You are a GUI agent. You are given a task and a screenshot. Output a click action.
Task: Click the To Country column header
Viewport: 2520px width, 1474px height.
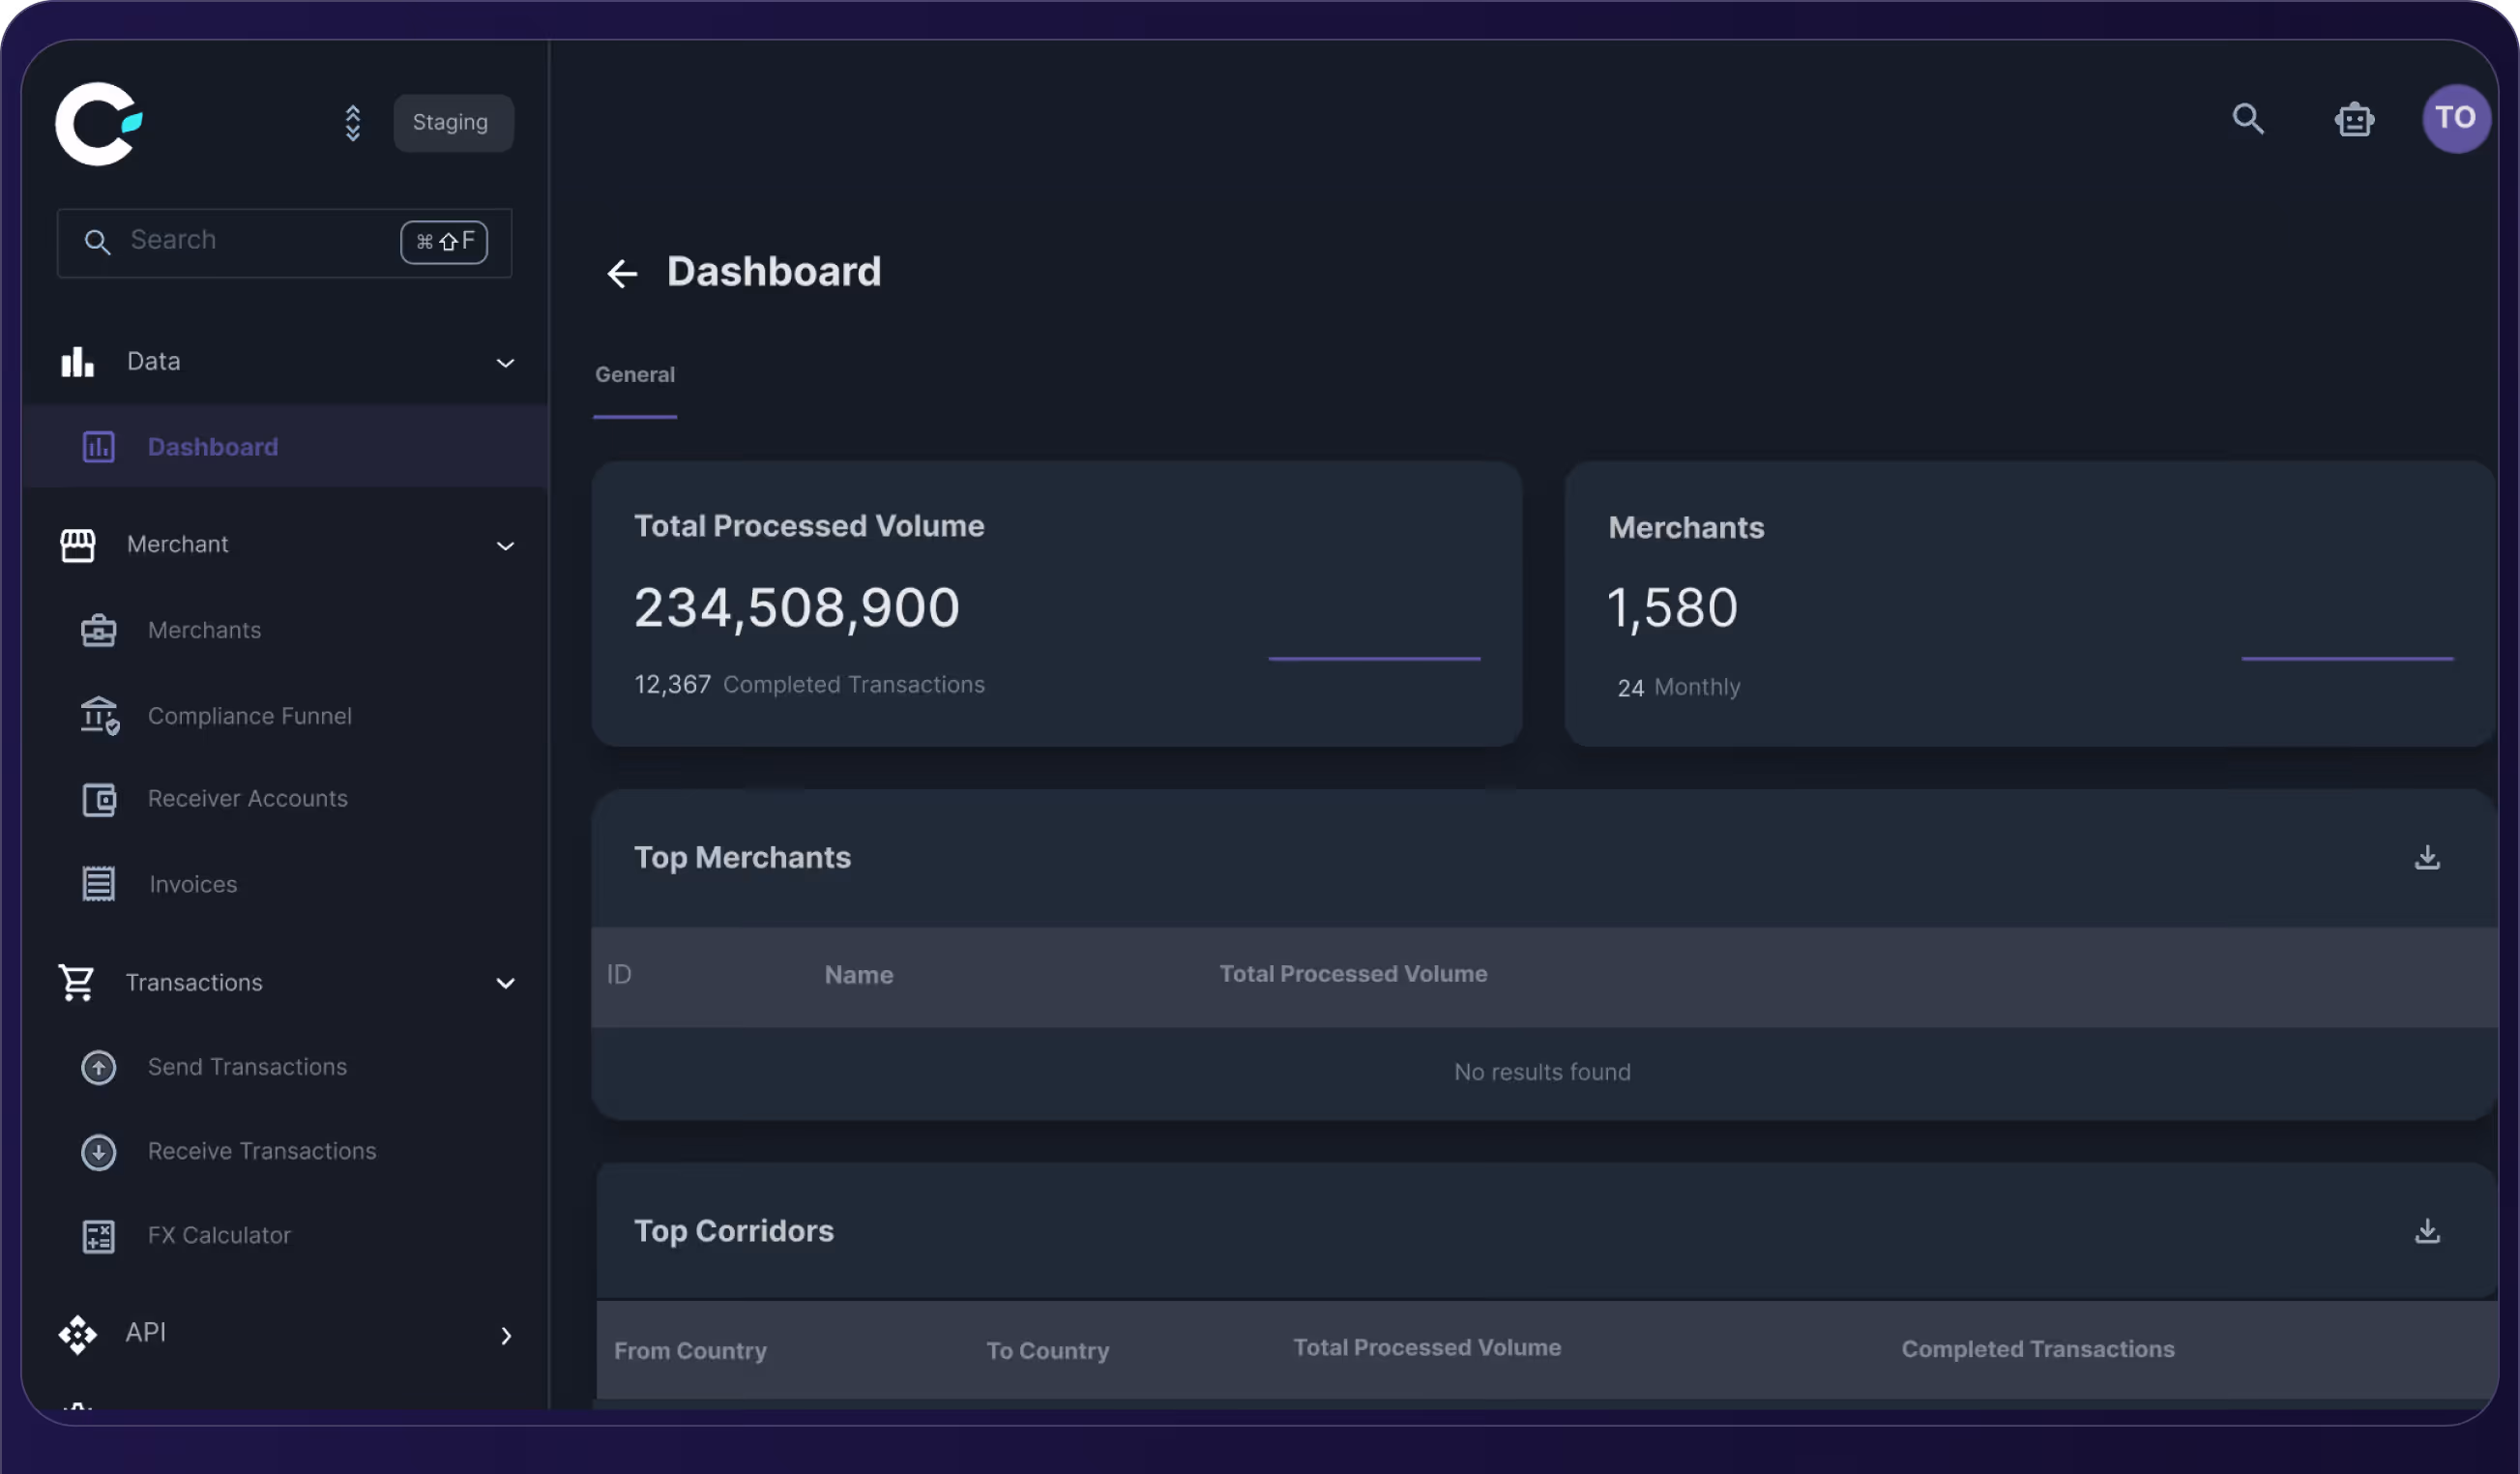(1048, 1351)
